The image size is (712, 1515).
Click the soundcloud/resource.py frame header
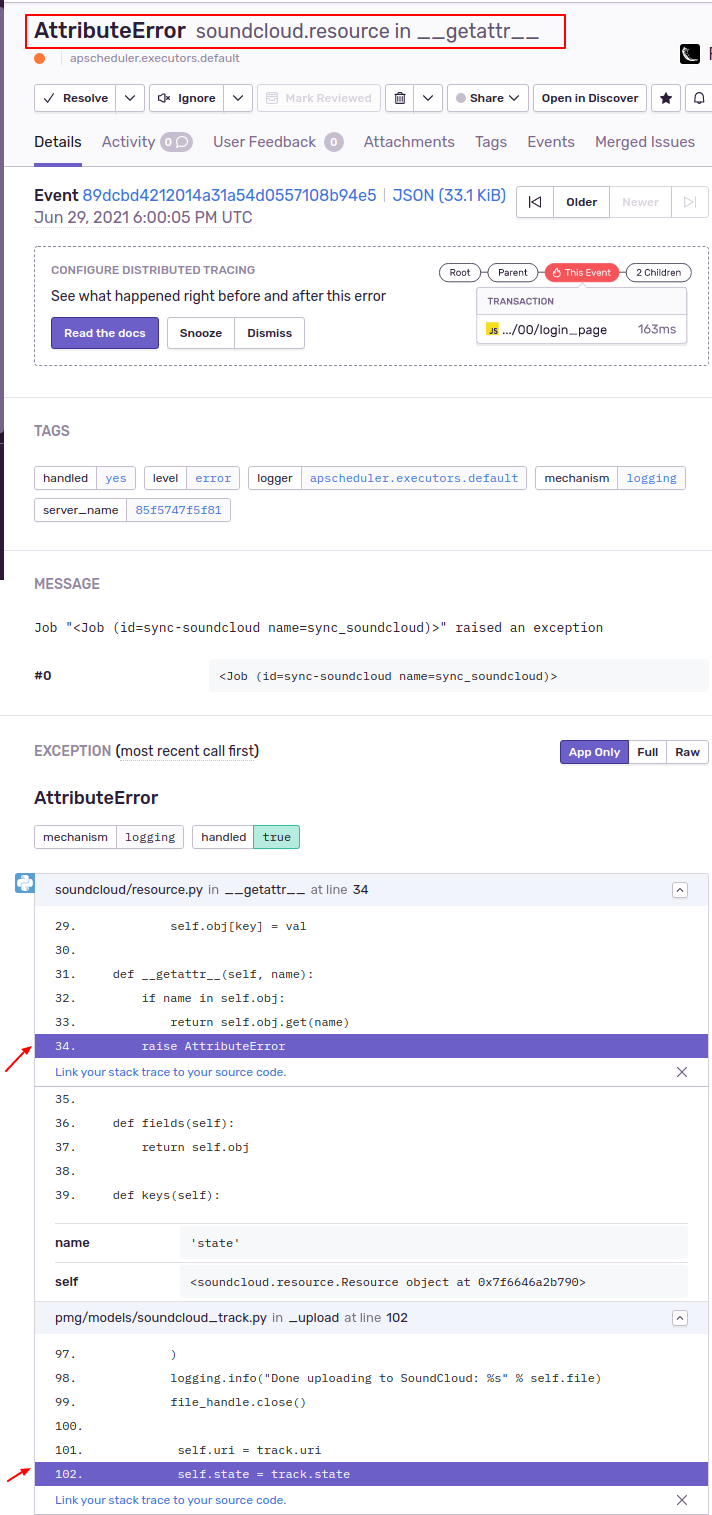[371, 890]
